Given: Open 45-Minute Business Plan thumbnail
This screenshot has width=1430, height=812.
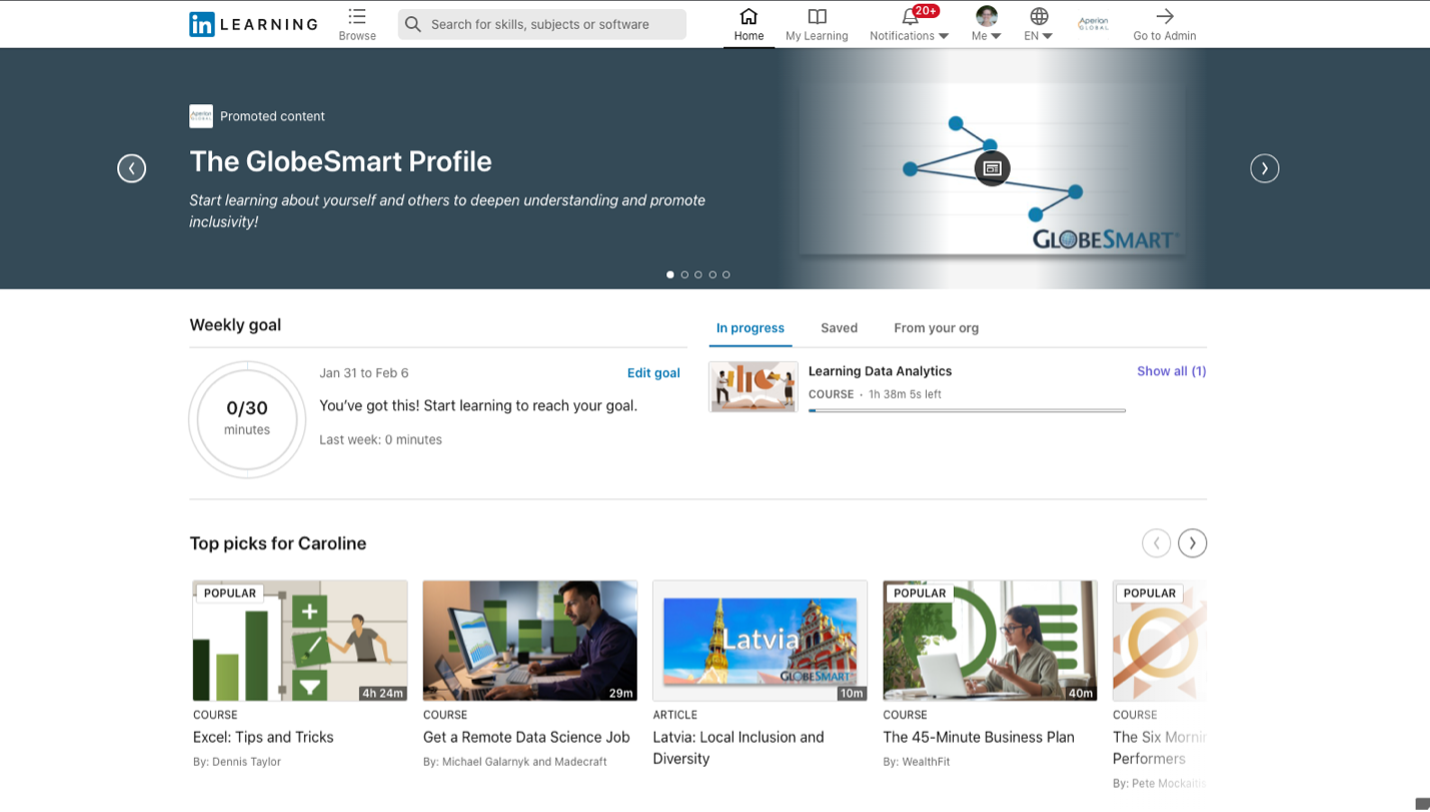Looking at the screenshot, I should point(990,640).
